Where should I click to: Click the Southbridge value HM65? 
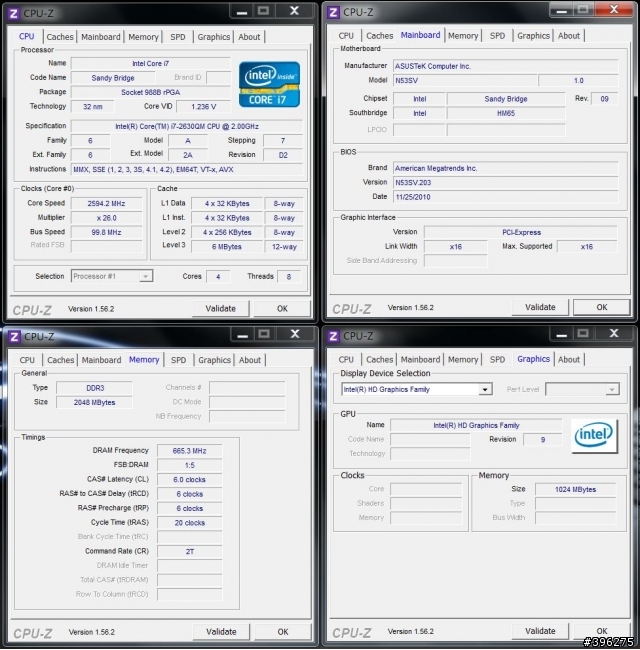click(506, 113)
